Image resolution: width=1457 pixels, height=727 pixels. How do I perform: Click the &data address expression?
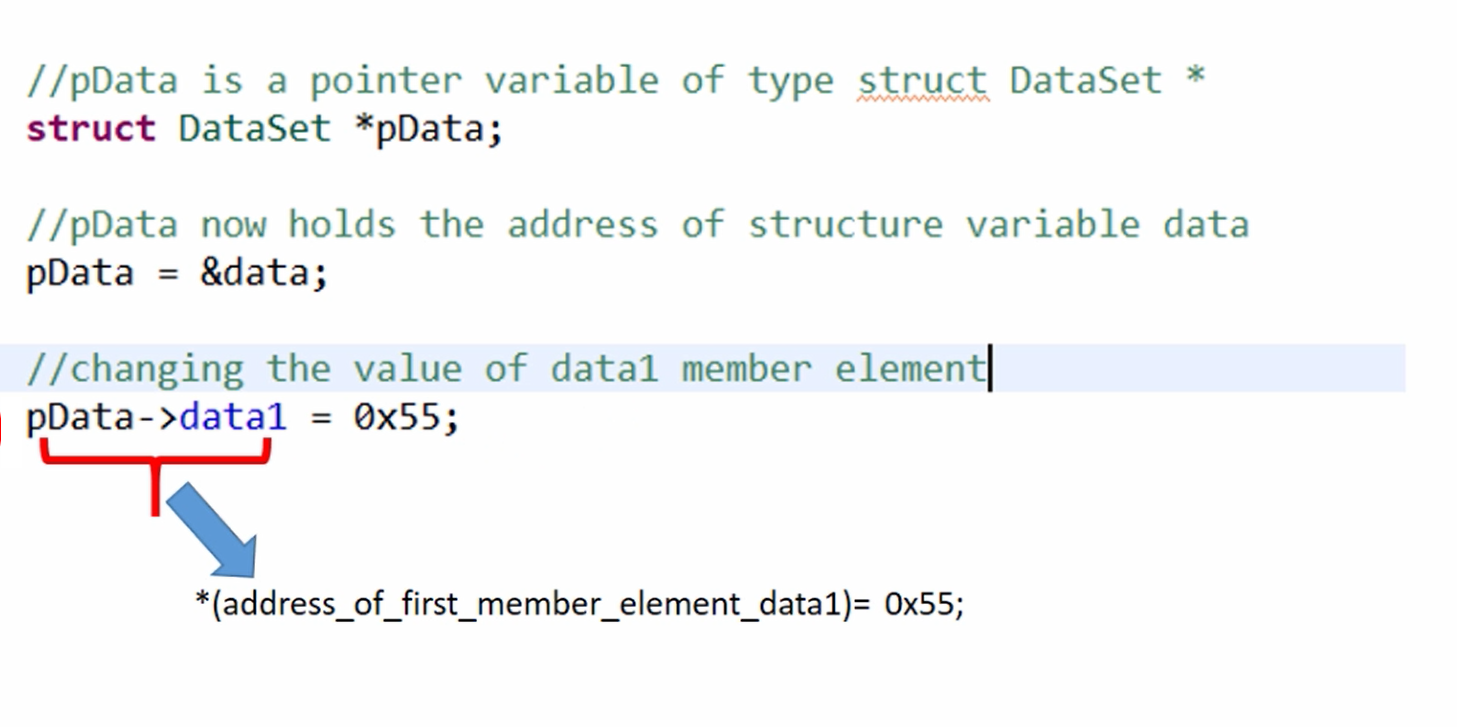coord(264,273)
